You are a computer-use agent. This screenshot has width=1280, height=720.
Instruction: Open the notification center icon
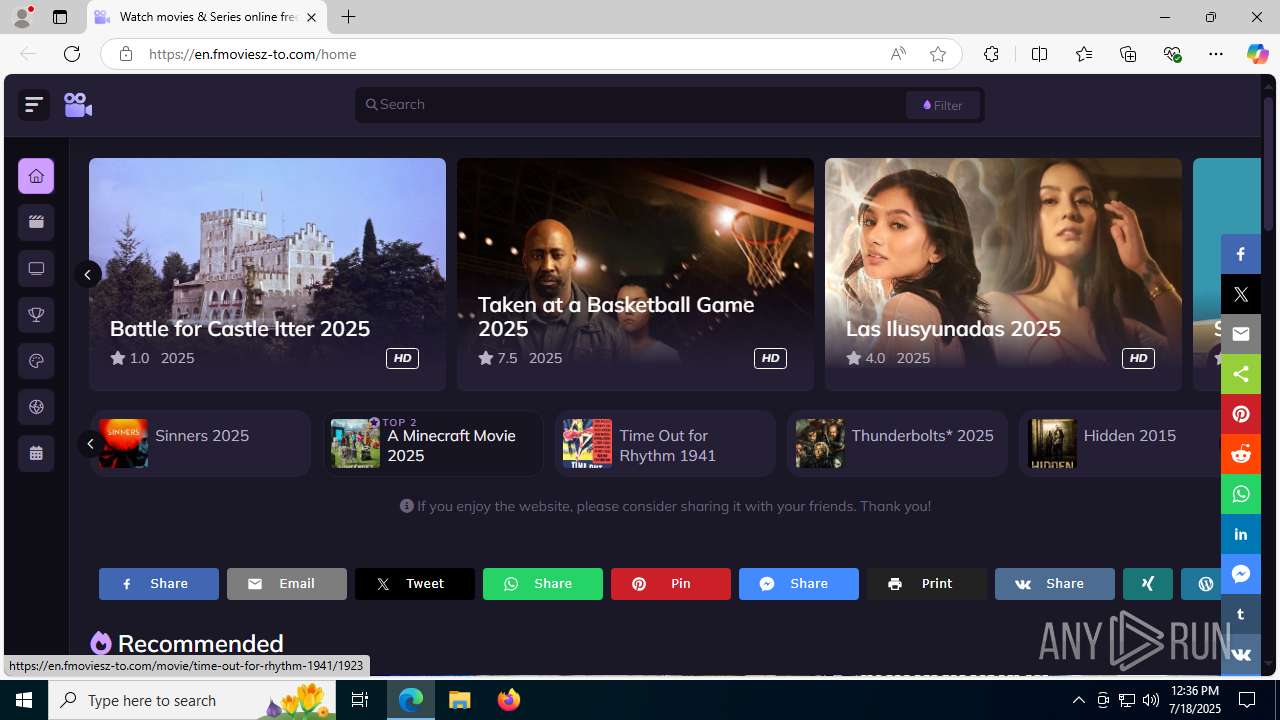(1249, 700)
